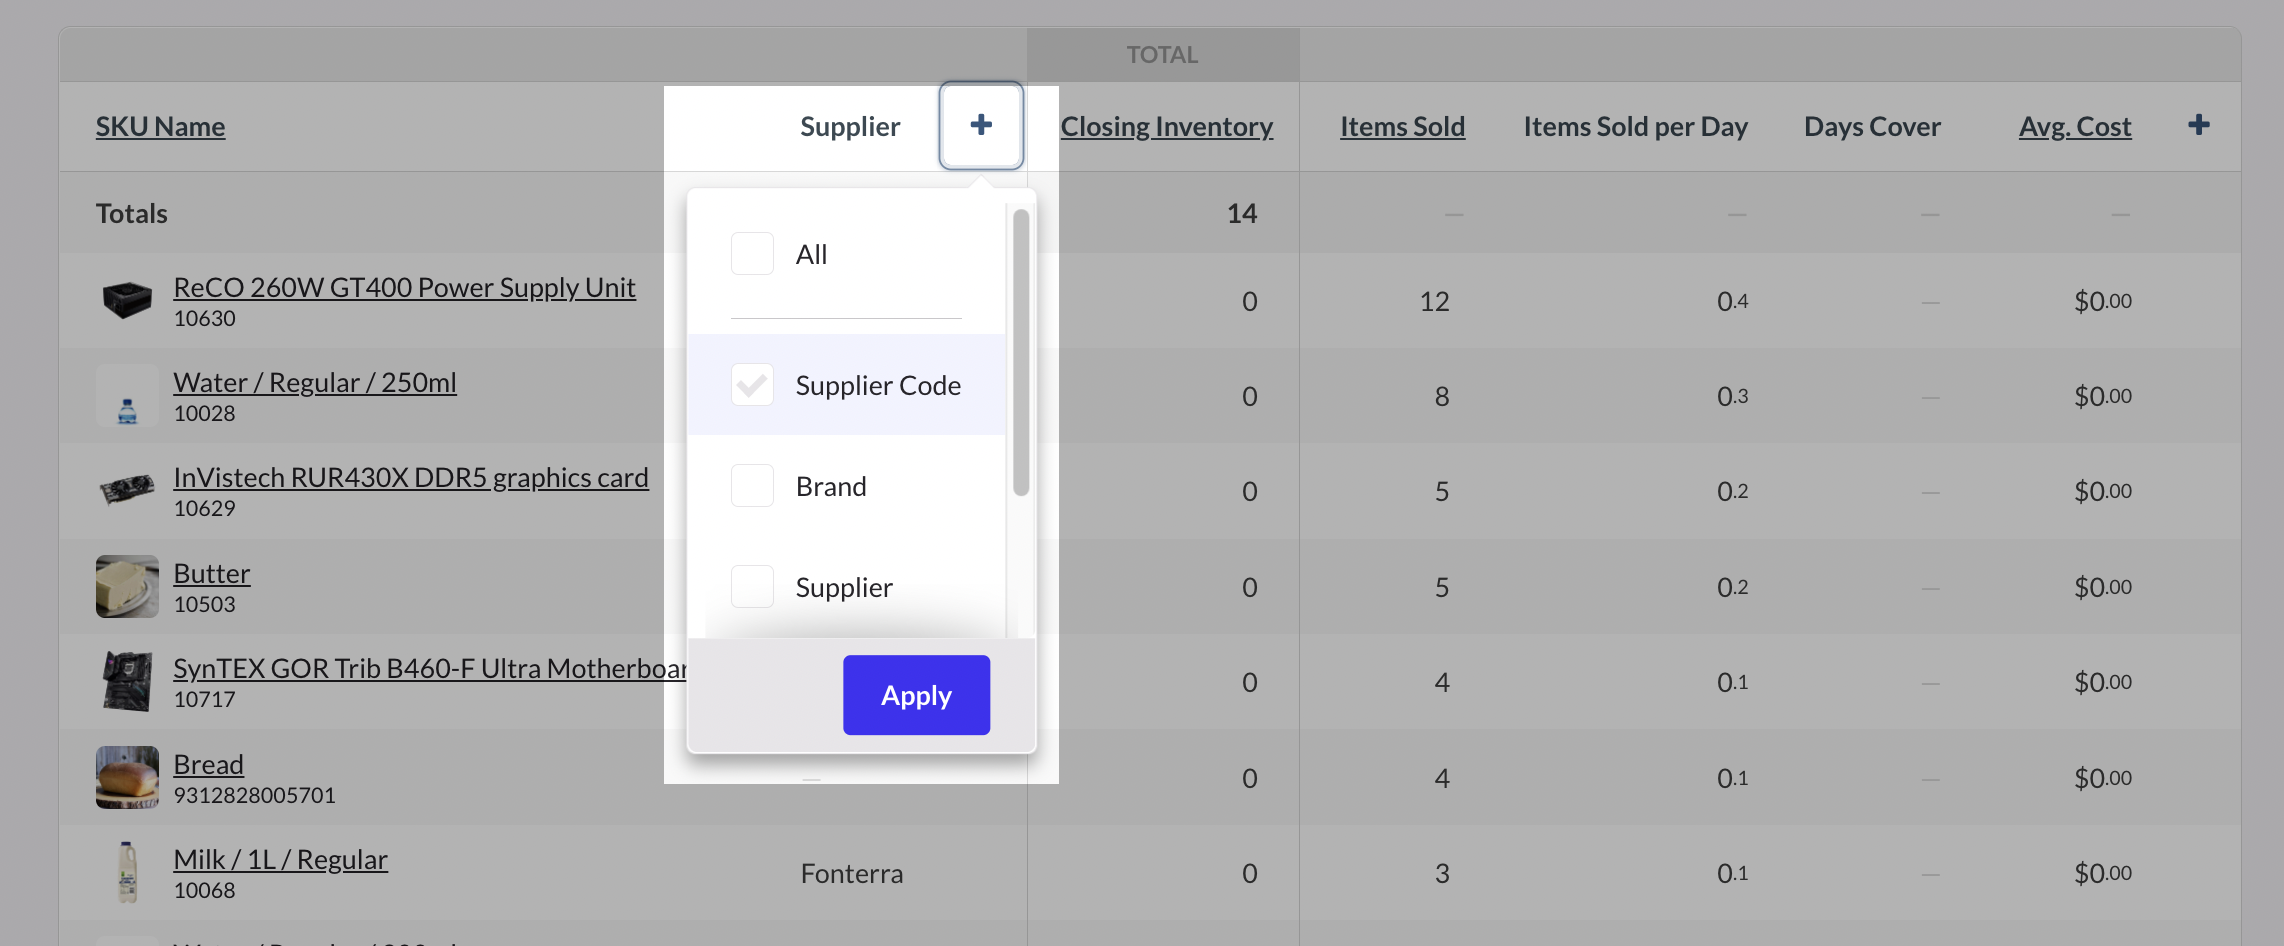Image resolution: width=2284 pixels, height=946 pixels.
Task: Uncheck the Supplier Code checkbox
Action: [x=752, y=385]
